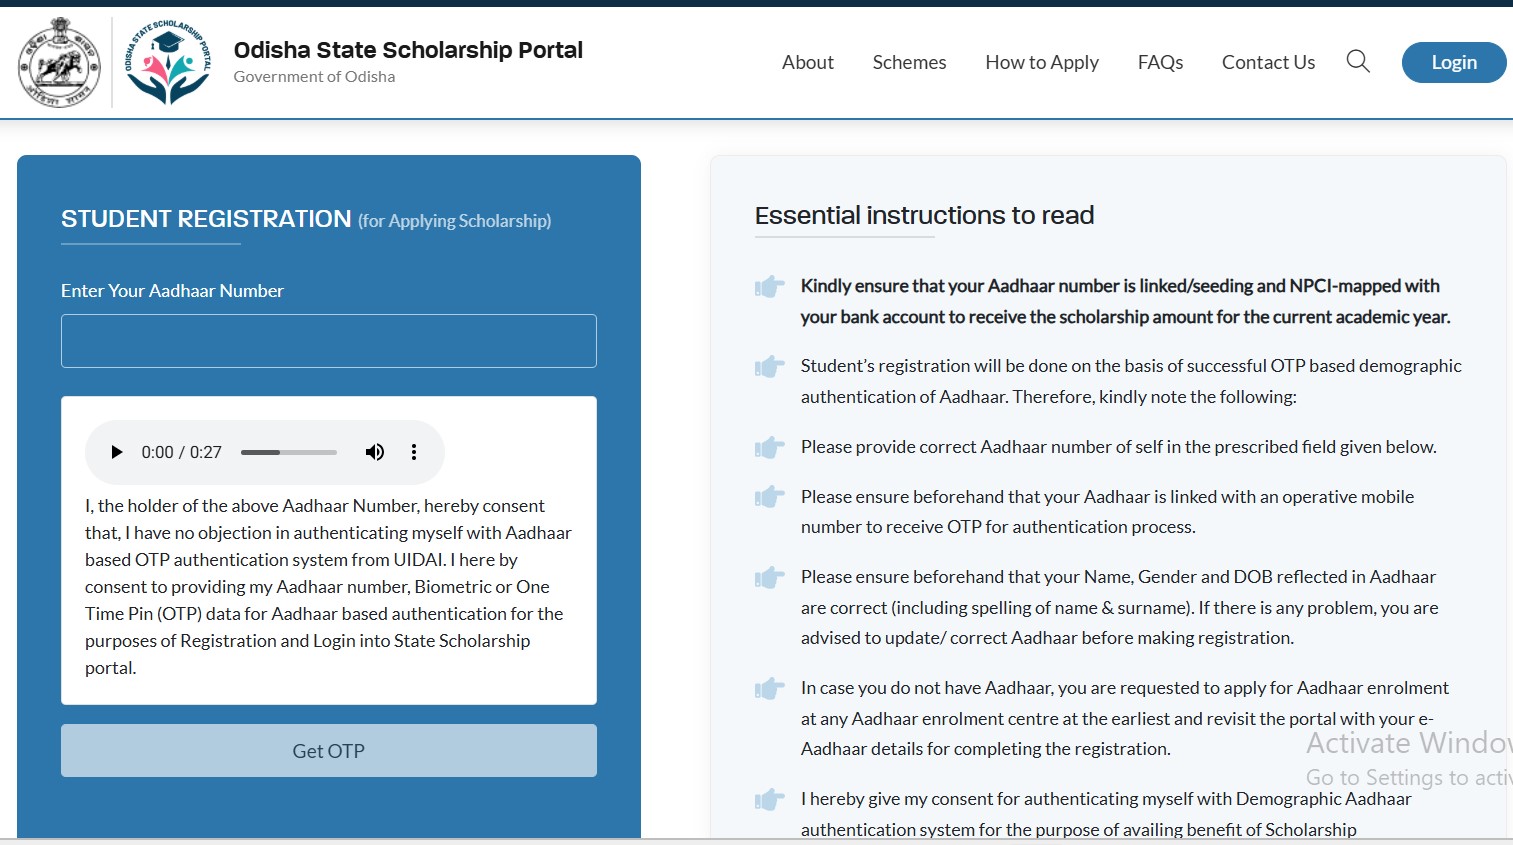Open the FAQs page
Viewport: 1513px width, 845px height.
tap(1160, 62)
